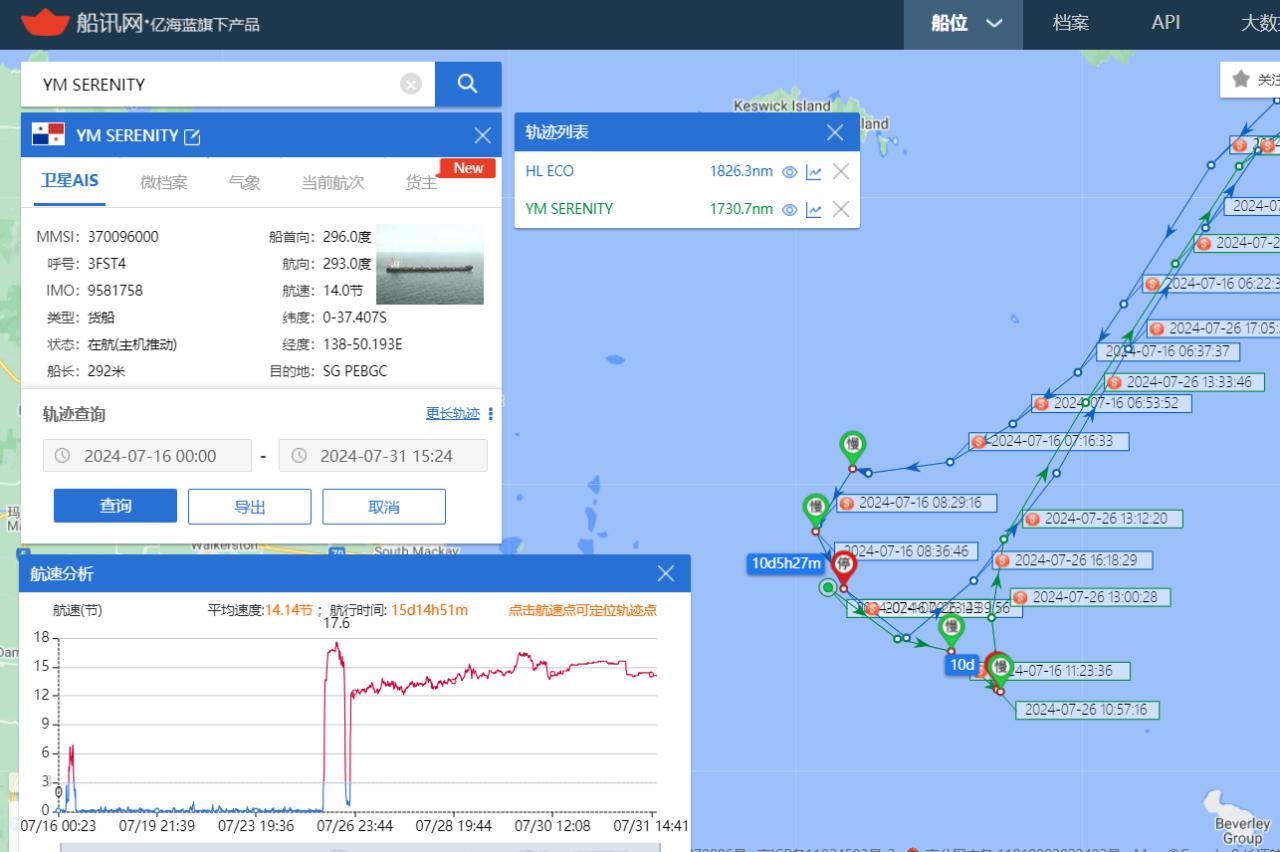
Task: Click the orange icon beside 2024-07-16 07:16:33
Action: 979,441
